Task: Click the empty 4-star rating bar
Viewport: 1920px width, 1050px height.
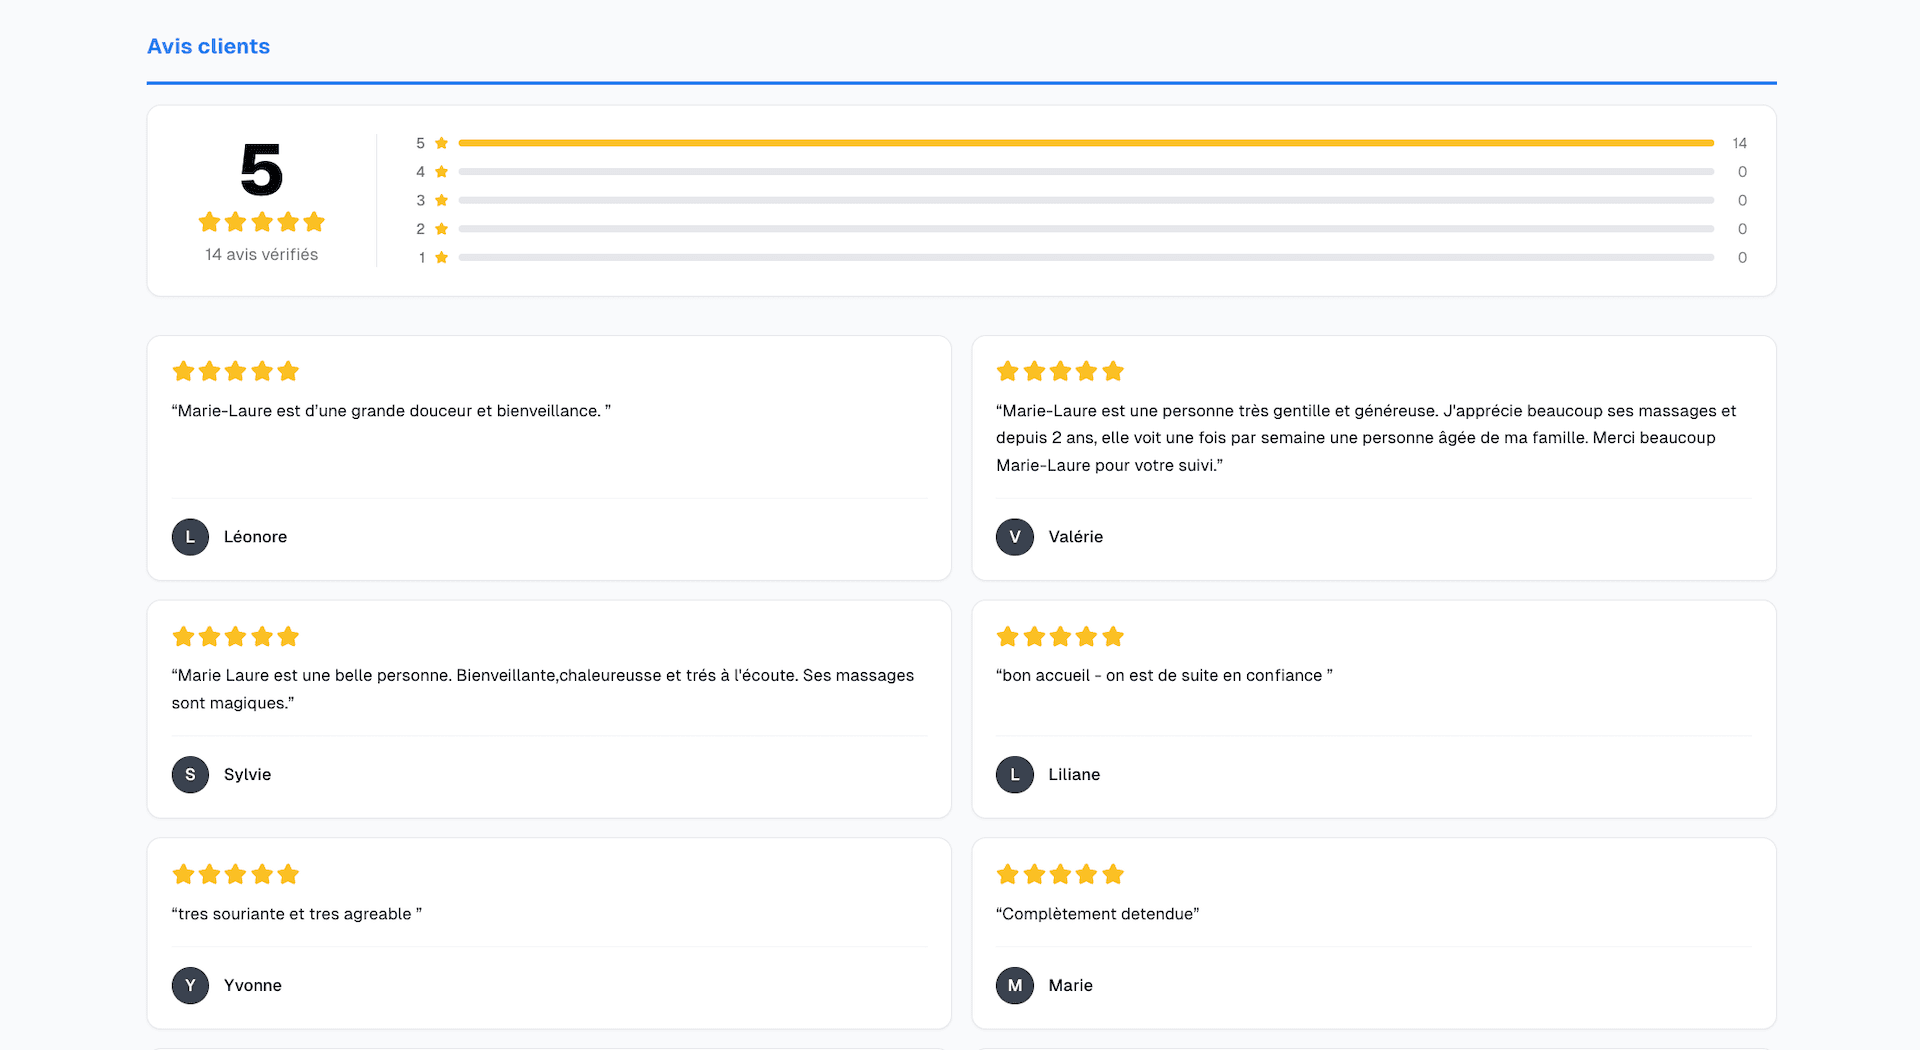Action: [1086, 172]
